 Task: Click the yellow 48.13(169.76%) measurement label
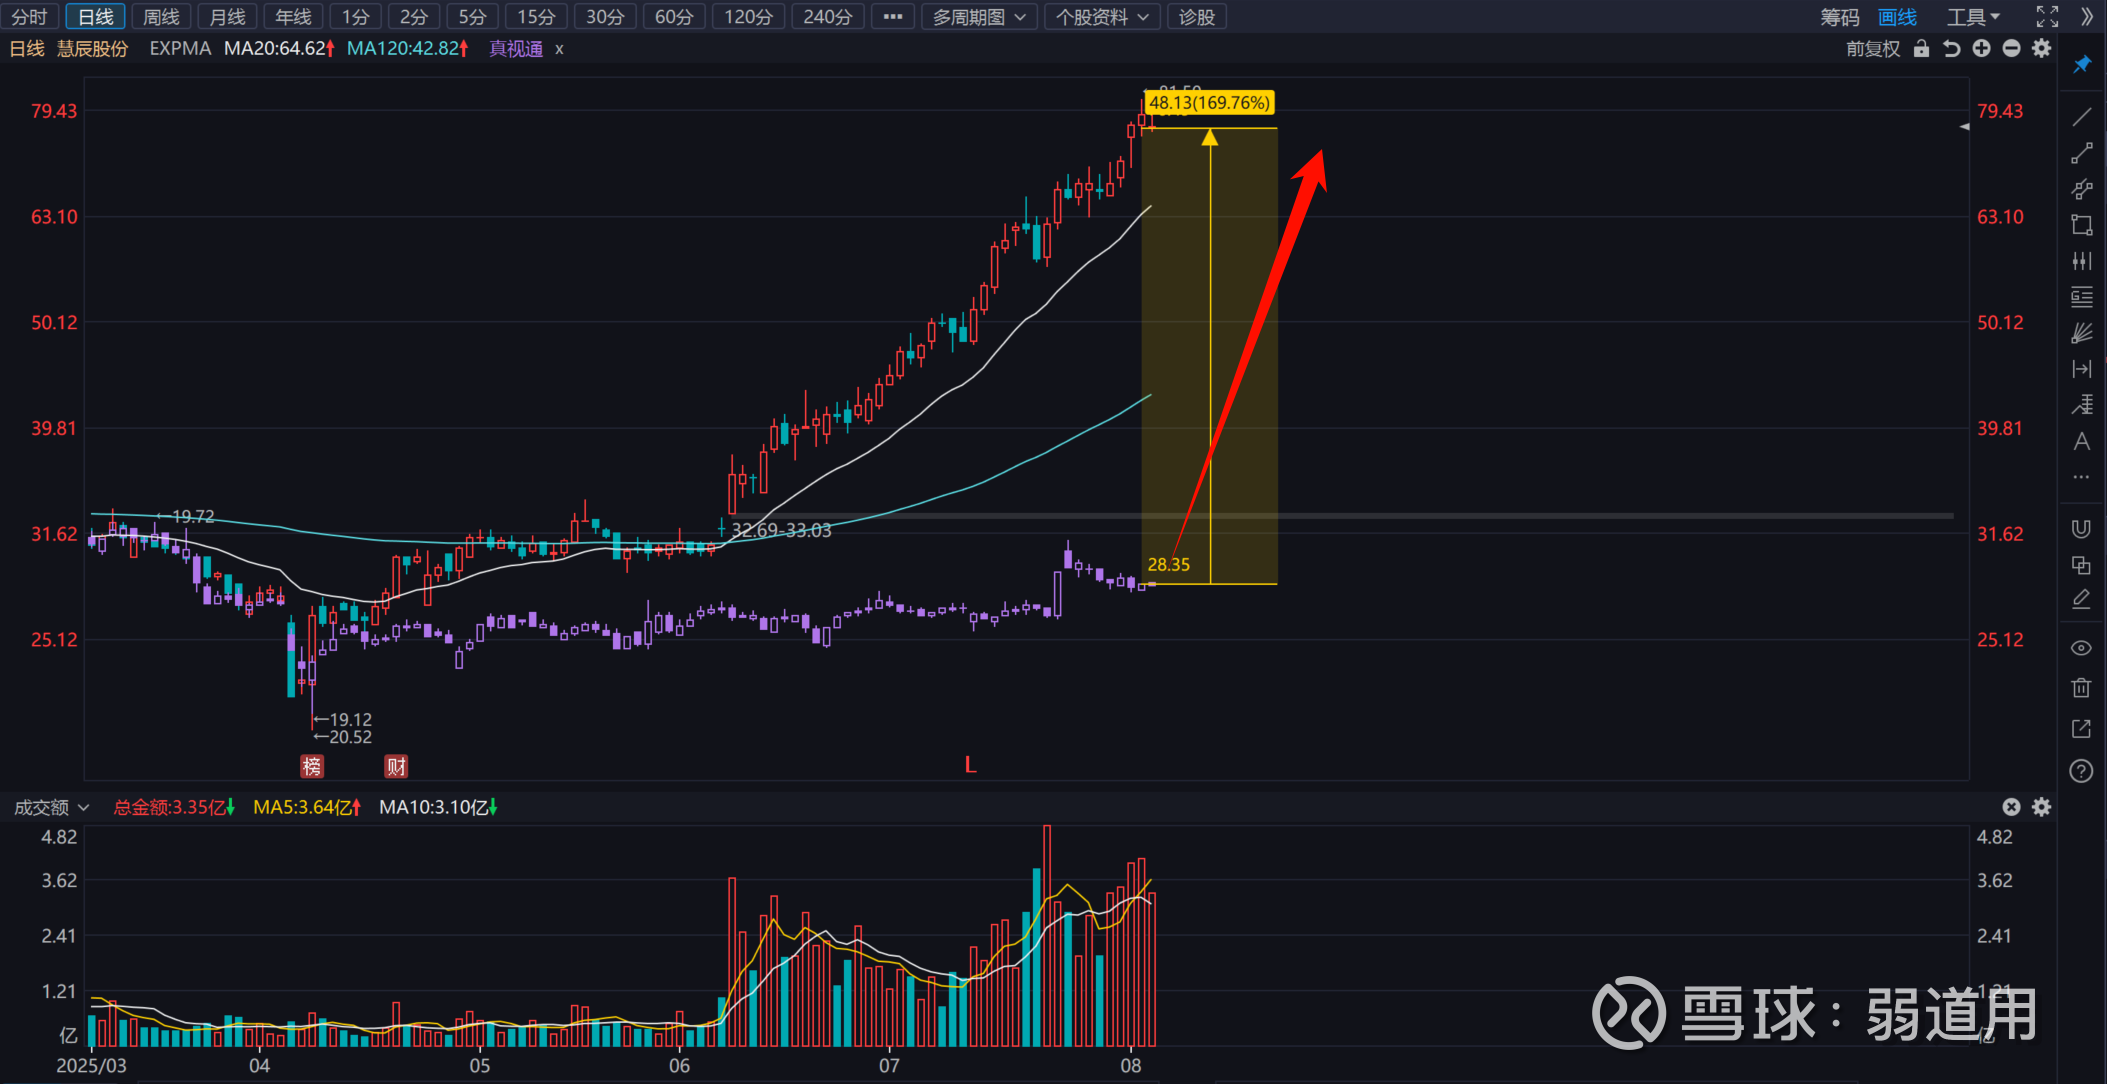[x=1209, y=103]
